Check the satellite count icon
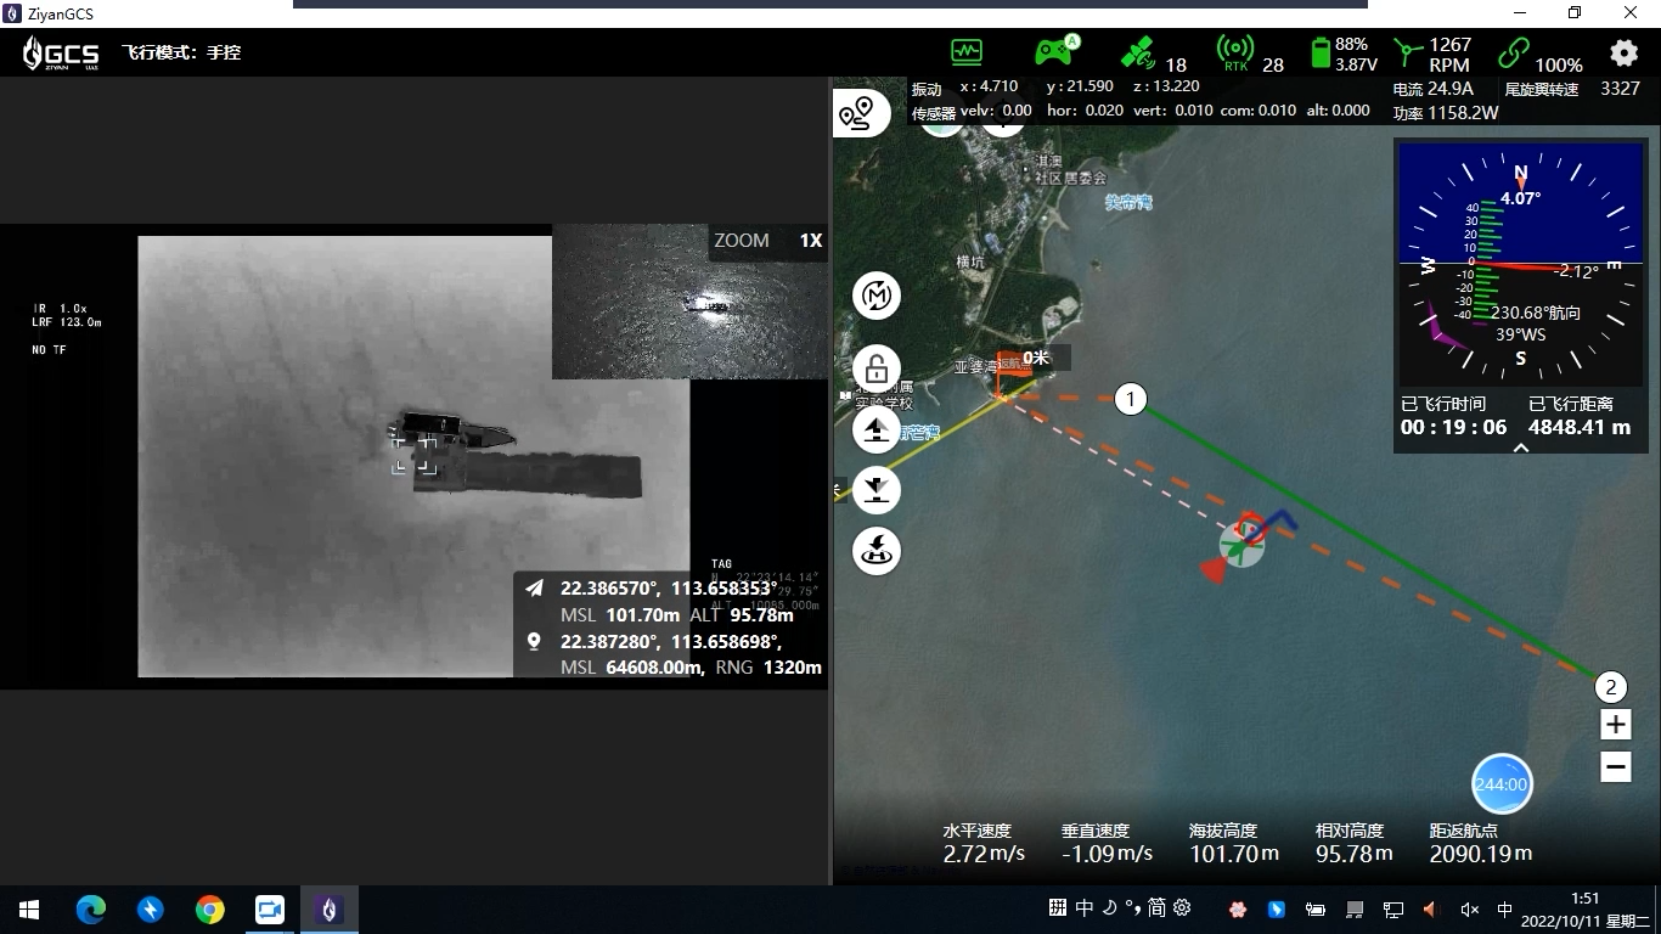Viewport: 1661px width, 934px height. tap(1137, 52)
